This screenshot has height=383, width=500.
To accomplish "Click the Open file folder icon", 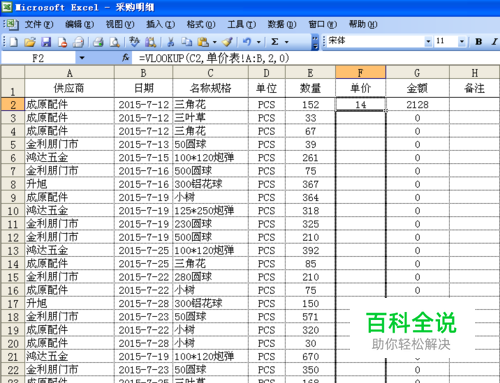I will (x=30, y=42).
